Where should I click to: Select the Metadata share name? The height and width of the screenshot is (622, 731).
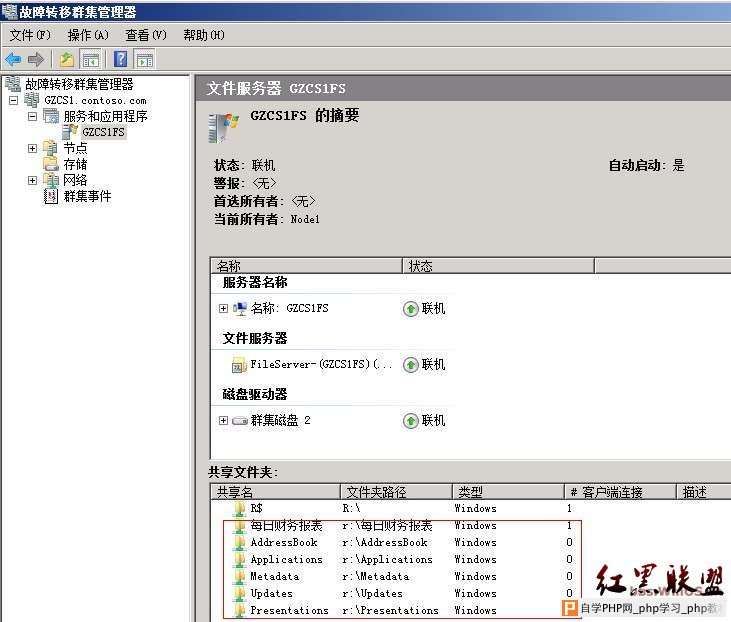[x=275, y=576]
